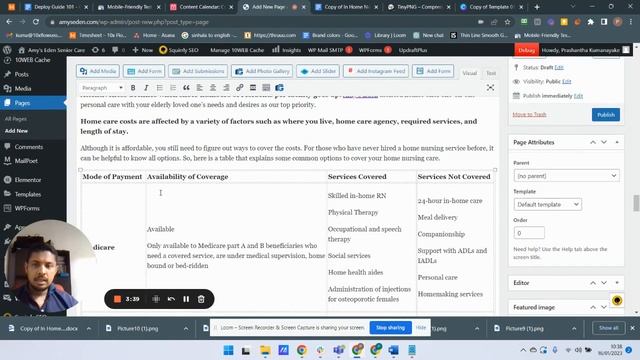Image resolution: width=640 pixels, height=360 pixels.
Task: Publish the page
Action: click(x=606, y=115)
